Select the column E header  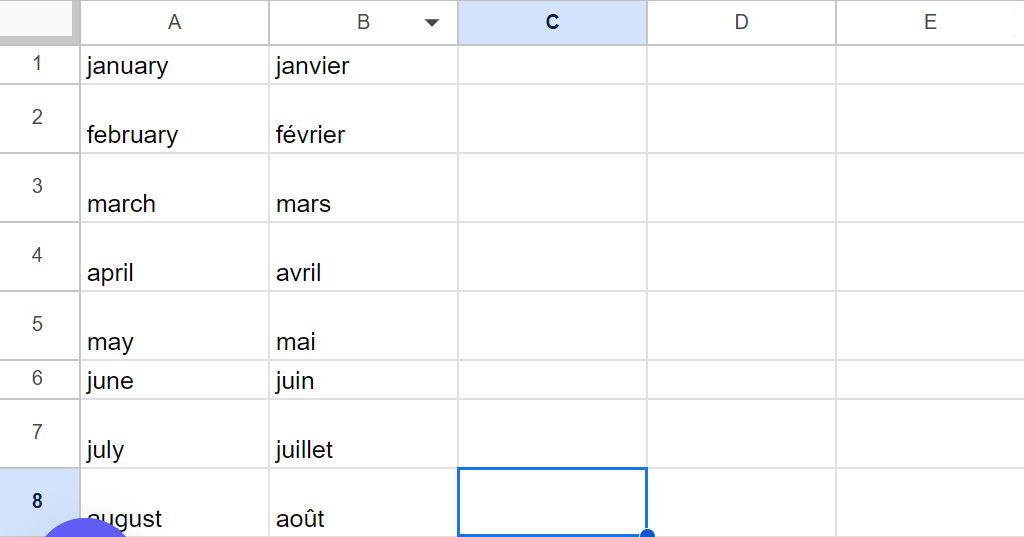point(930,22)
